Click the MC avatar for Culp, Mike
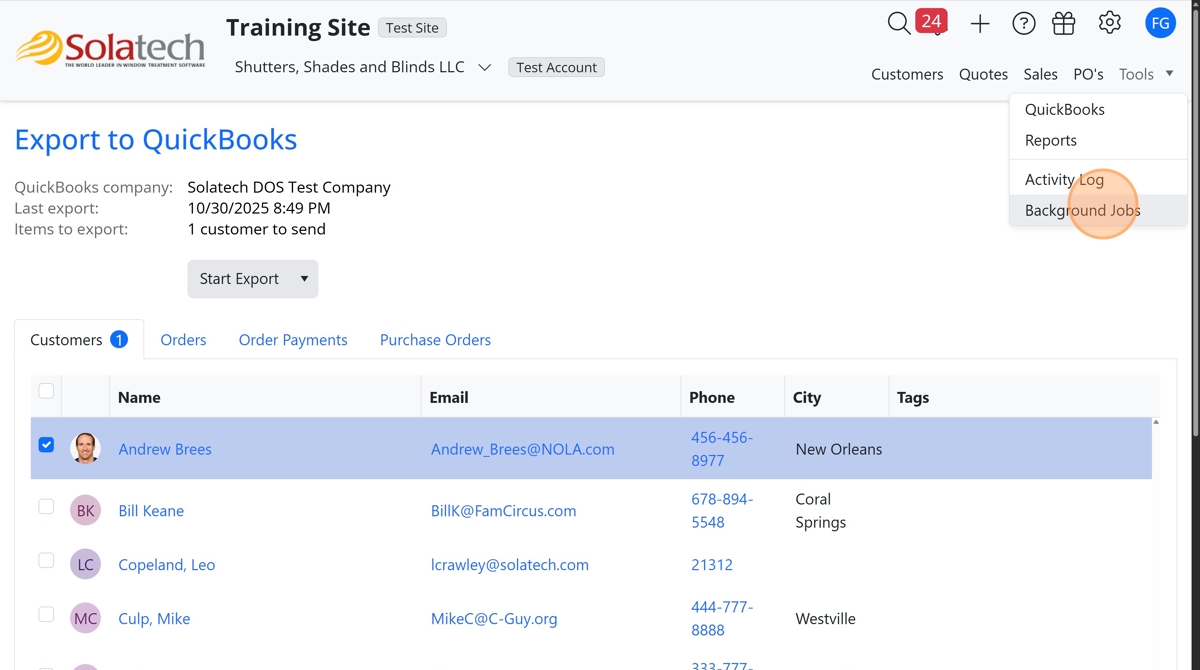Viewport: 1200px width, 670px height. pyautogui.click(x=86, y=618)
